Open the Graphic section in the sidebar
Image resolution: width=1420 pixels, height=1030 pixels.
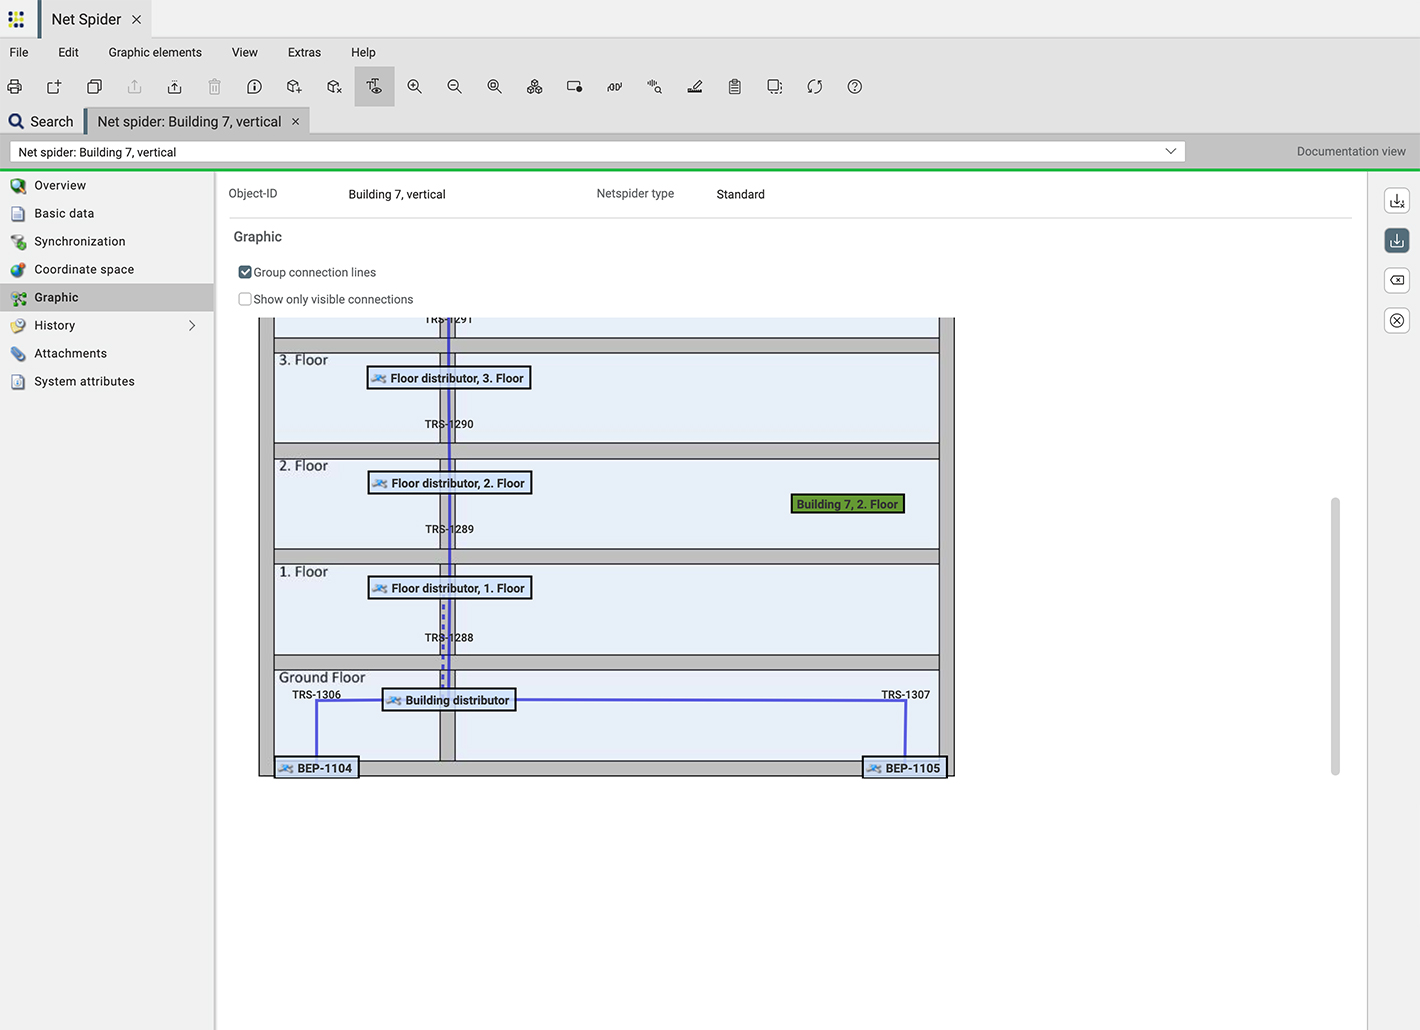55,297
